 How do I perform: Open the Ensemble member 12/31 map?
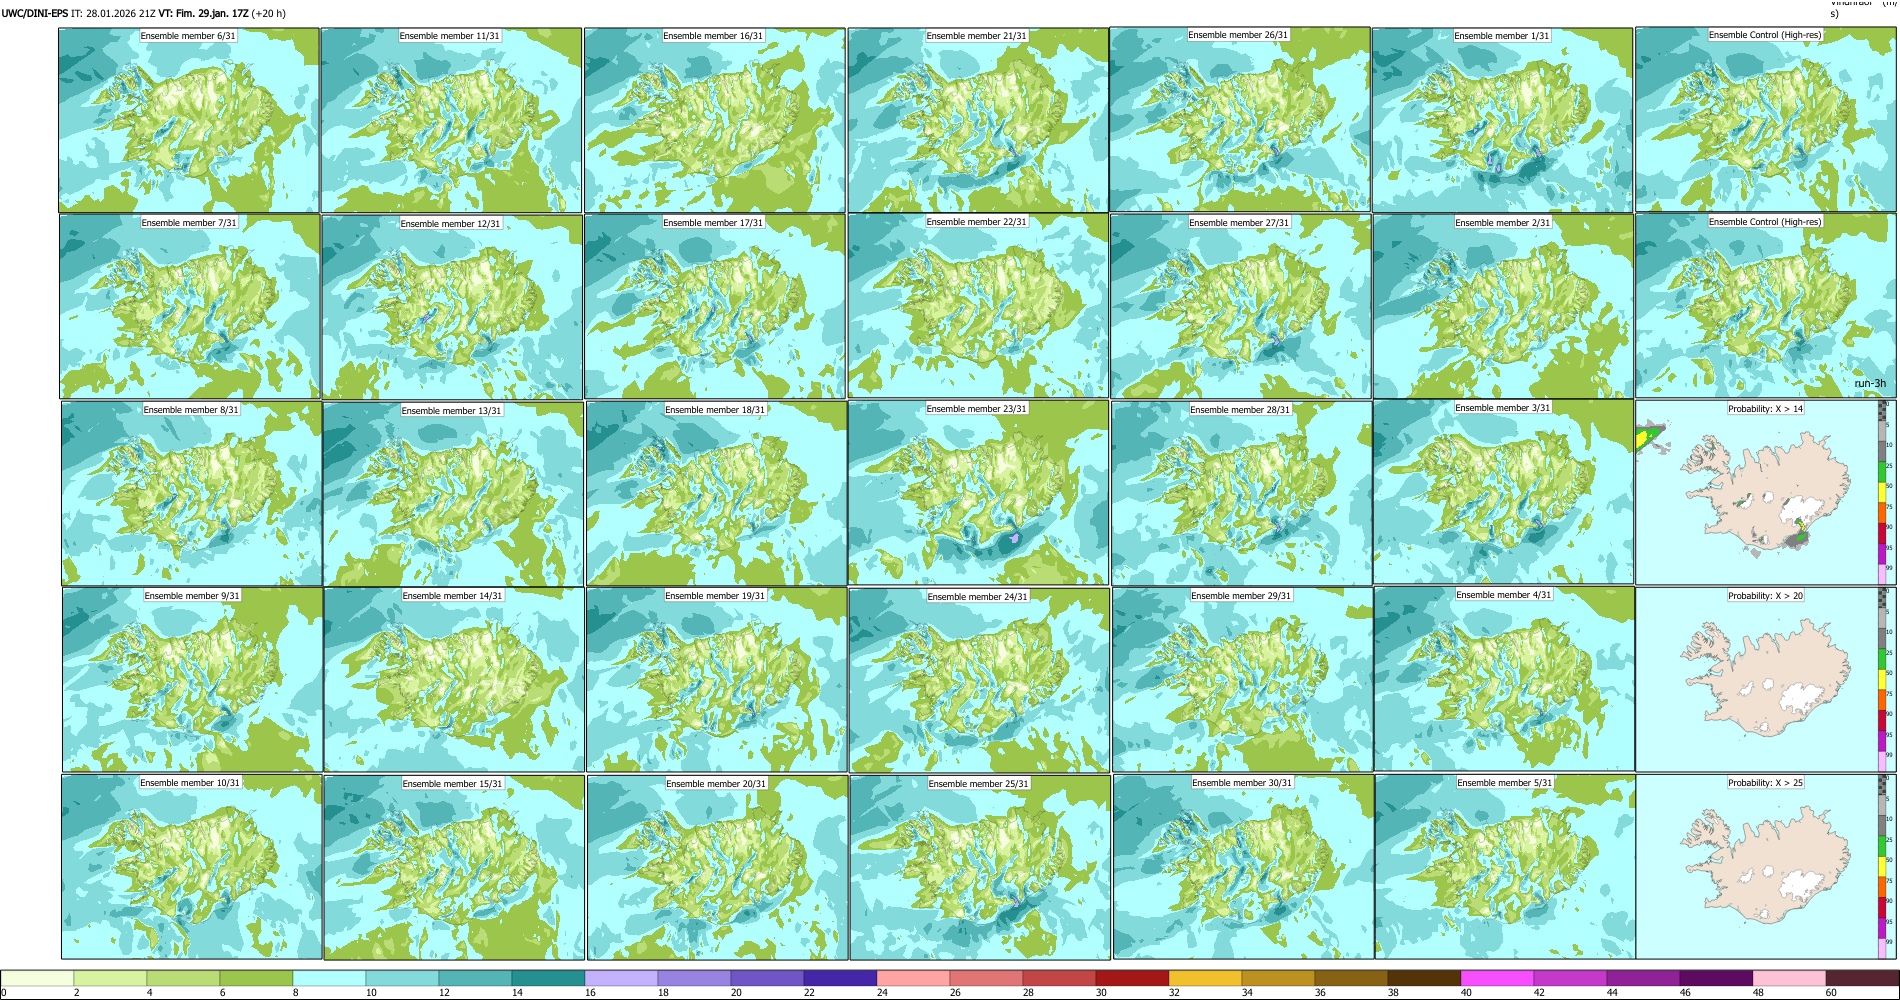point(452,307)
